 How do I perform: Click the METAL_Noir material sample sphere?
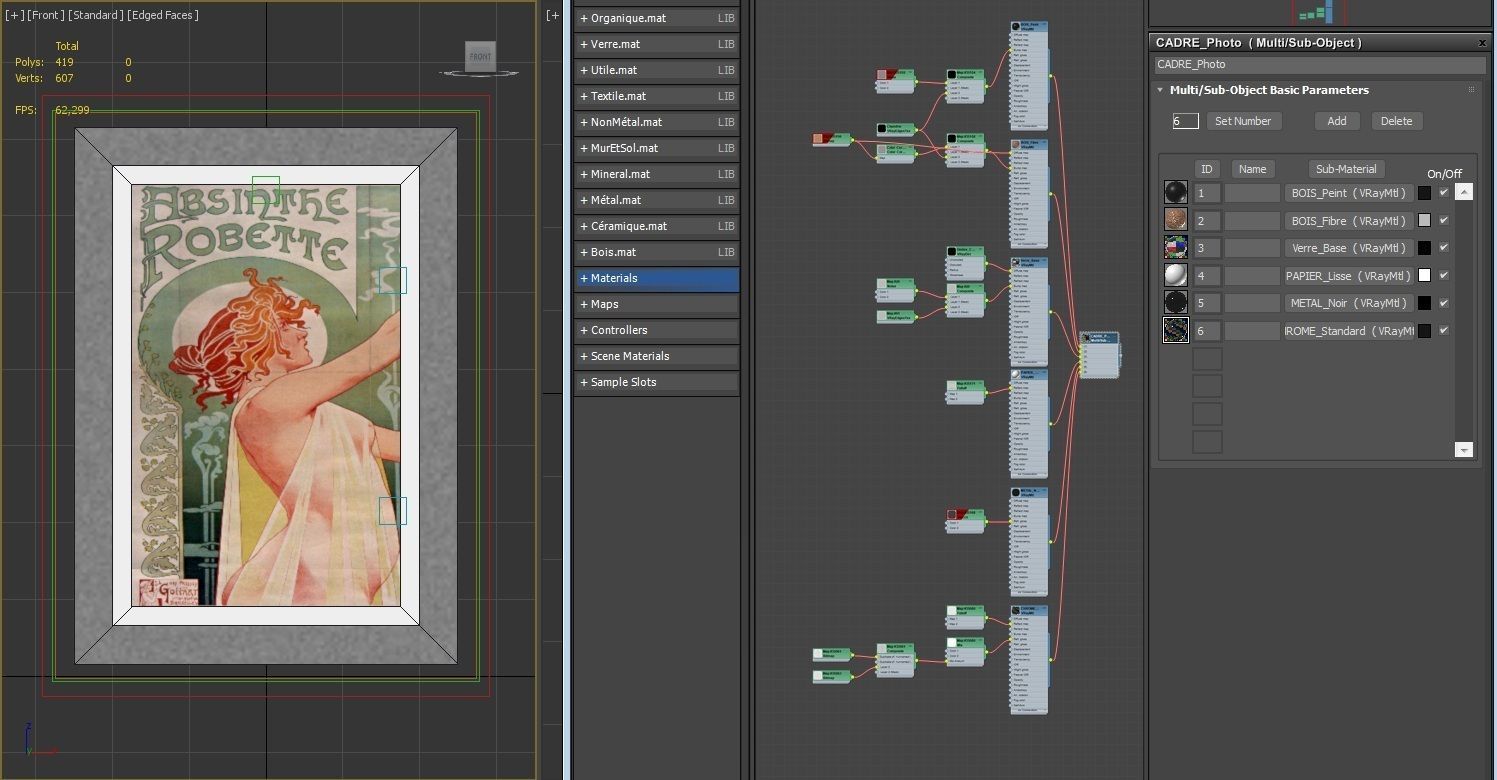click(1176, 303)
